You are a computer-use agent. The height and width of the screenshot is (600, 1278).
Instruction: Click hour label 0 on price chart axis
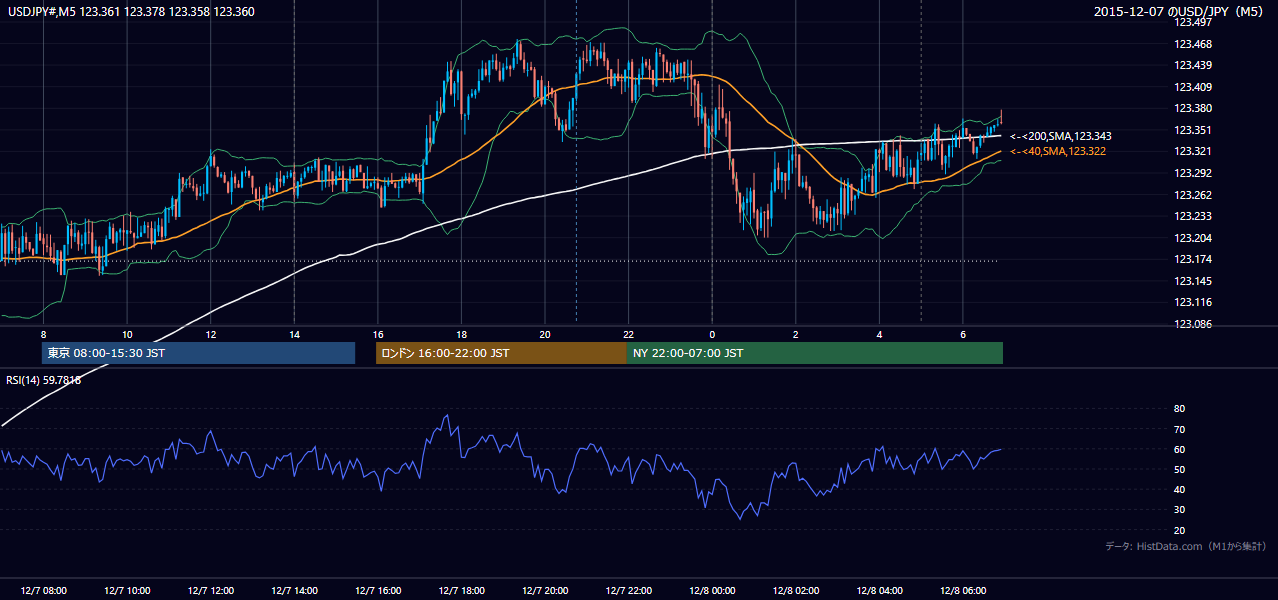712,334
